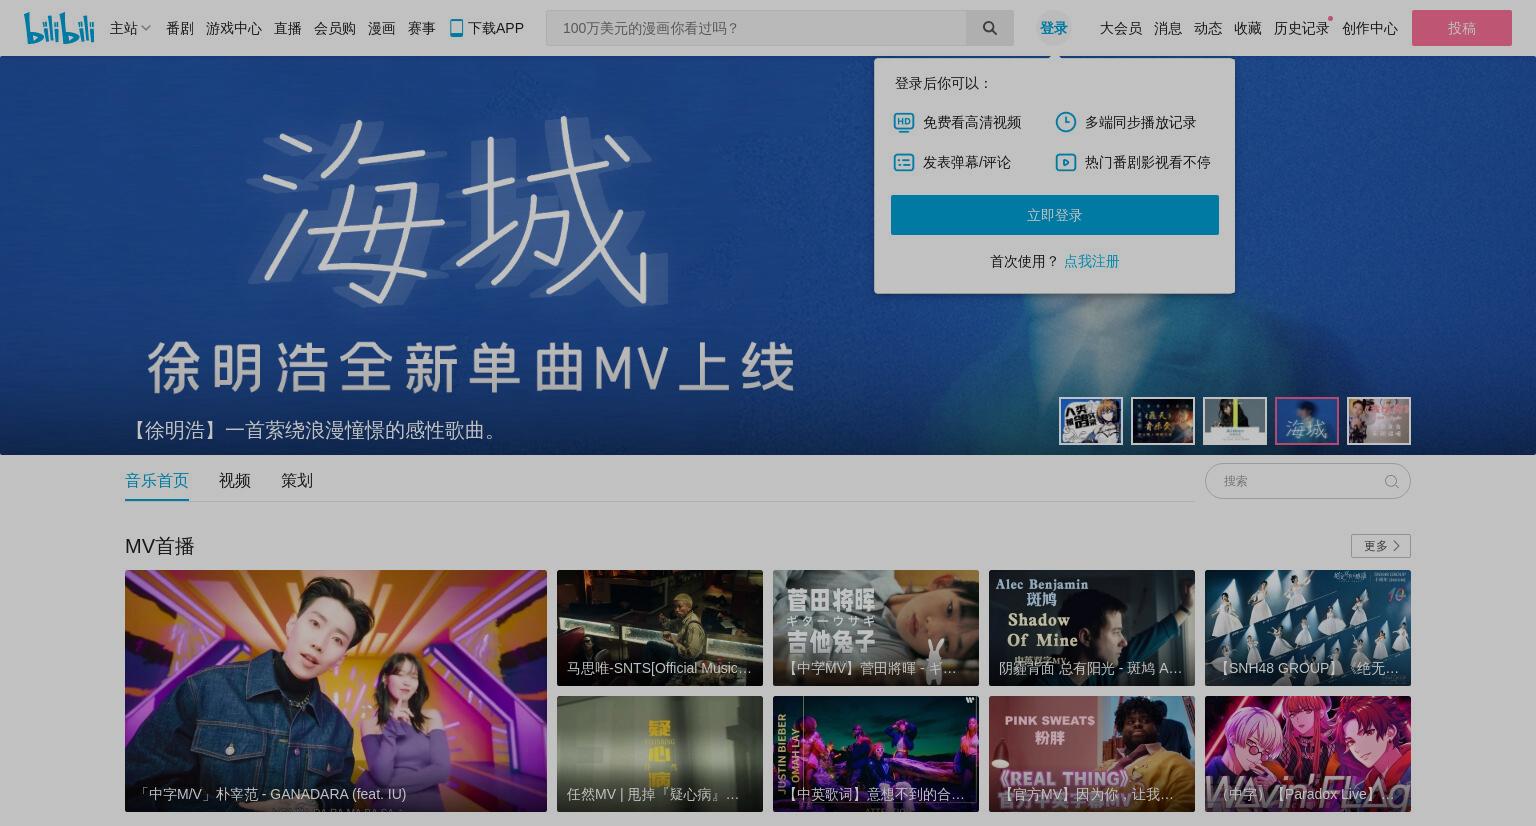Open the 漫画 navigation link

[x=382, y=28]
